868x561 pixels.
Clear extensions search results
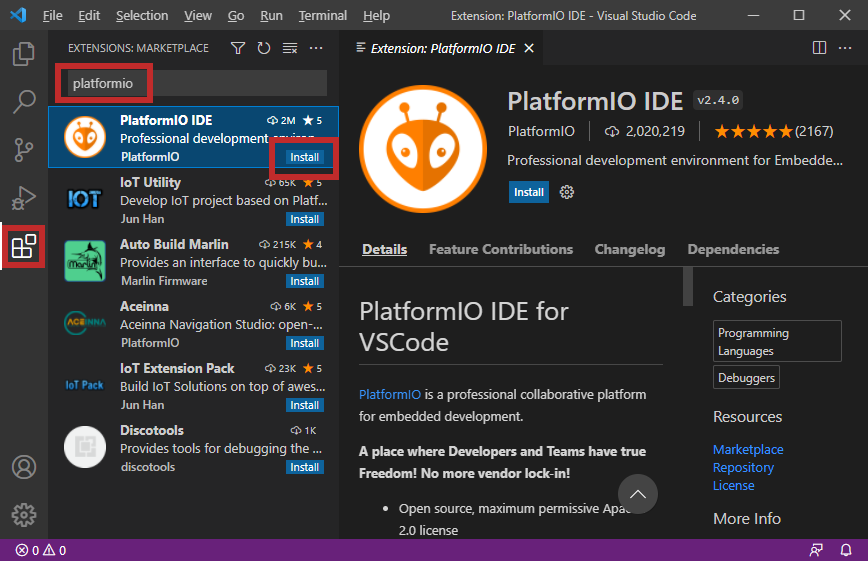290,48
